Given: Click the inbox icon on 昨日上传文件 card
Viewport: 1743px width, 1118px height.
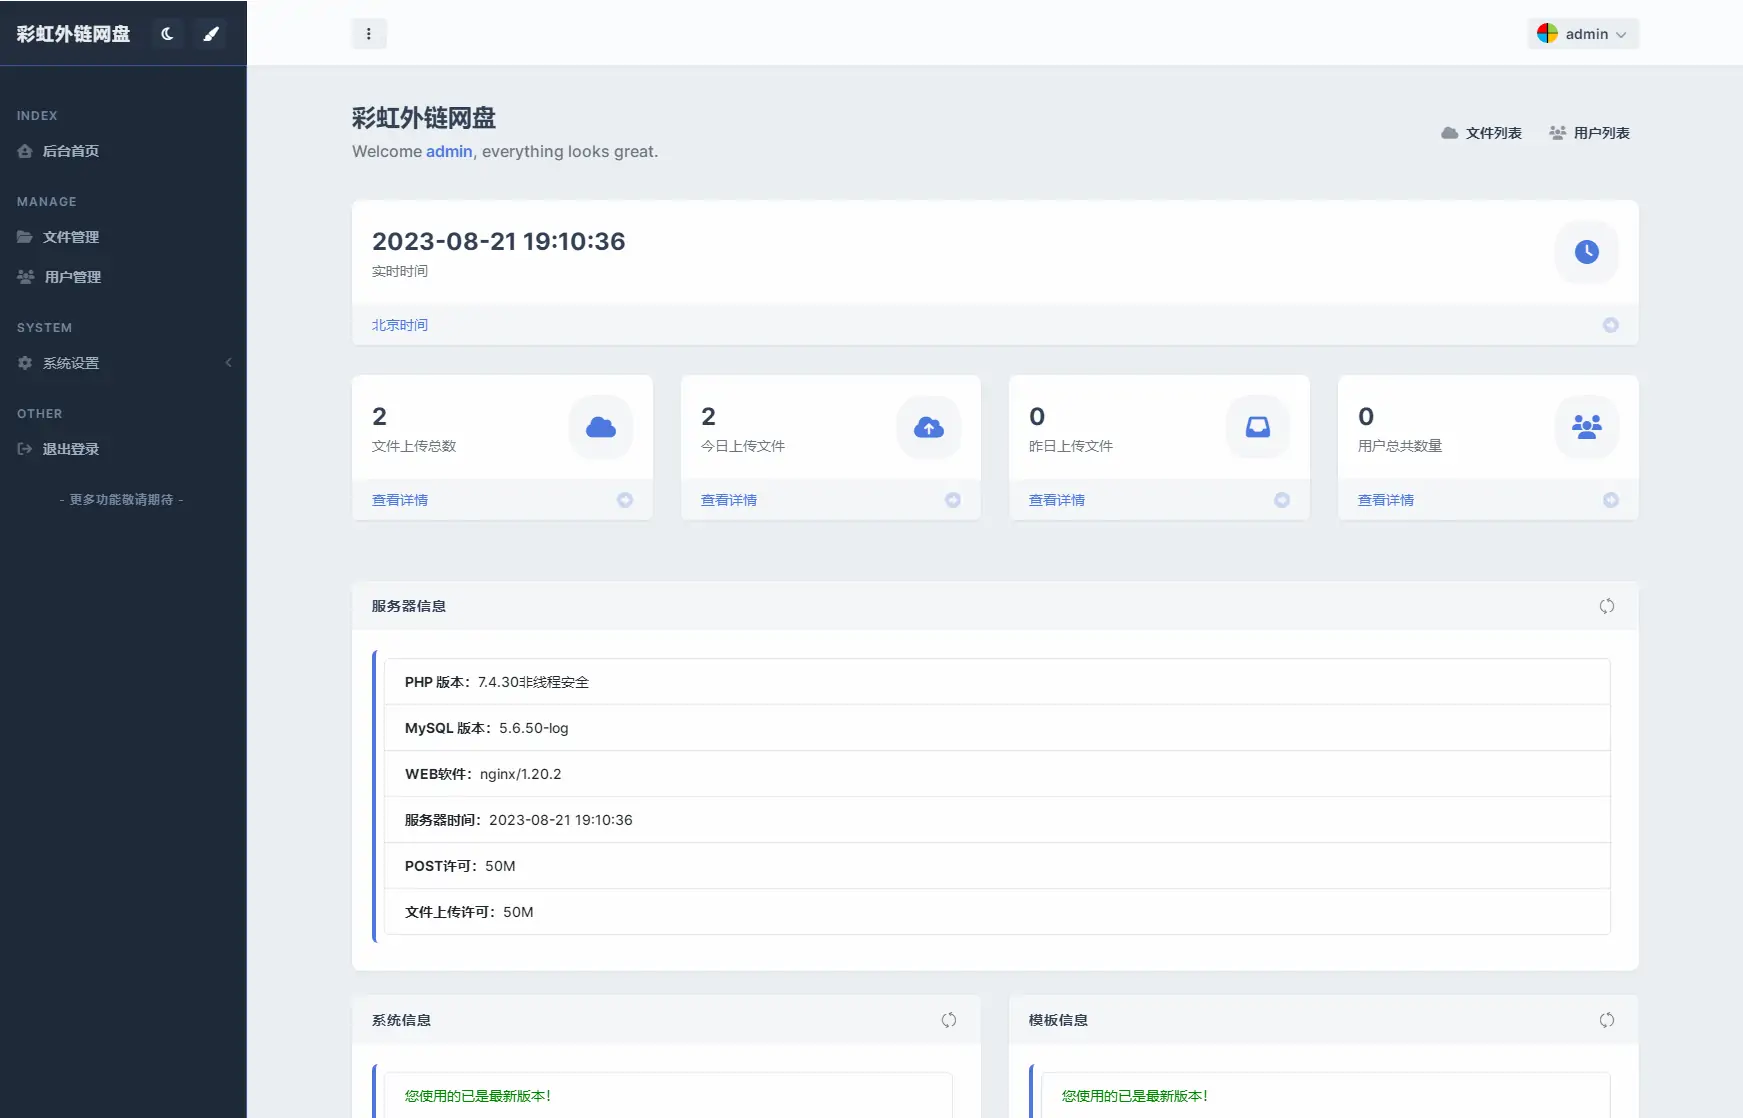Looking at the screenshot, I should [1257, 427].
